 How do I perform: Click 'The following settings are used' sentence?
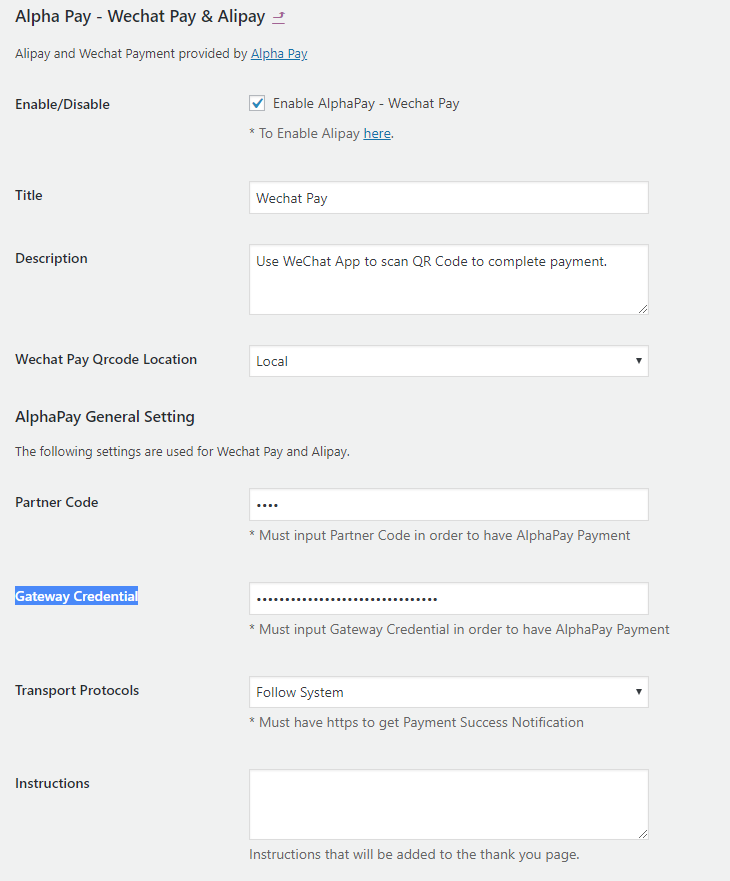(183, 452)
